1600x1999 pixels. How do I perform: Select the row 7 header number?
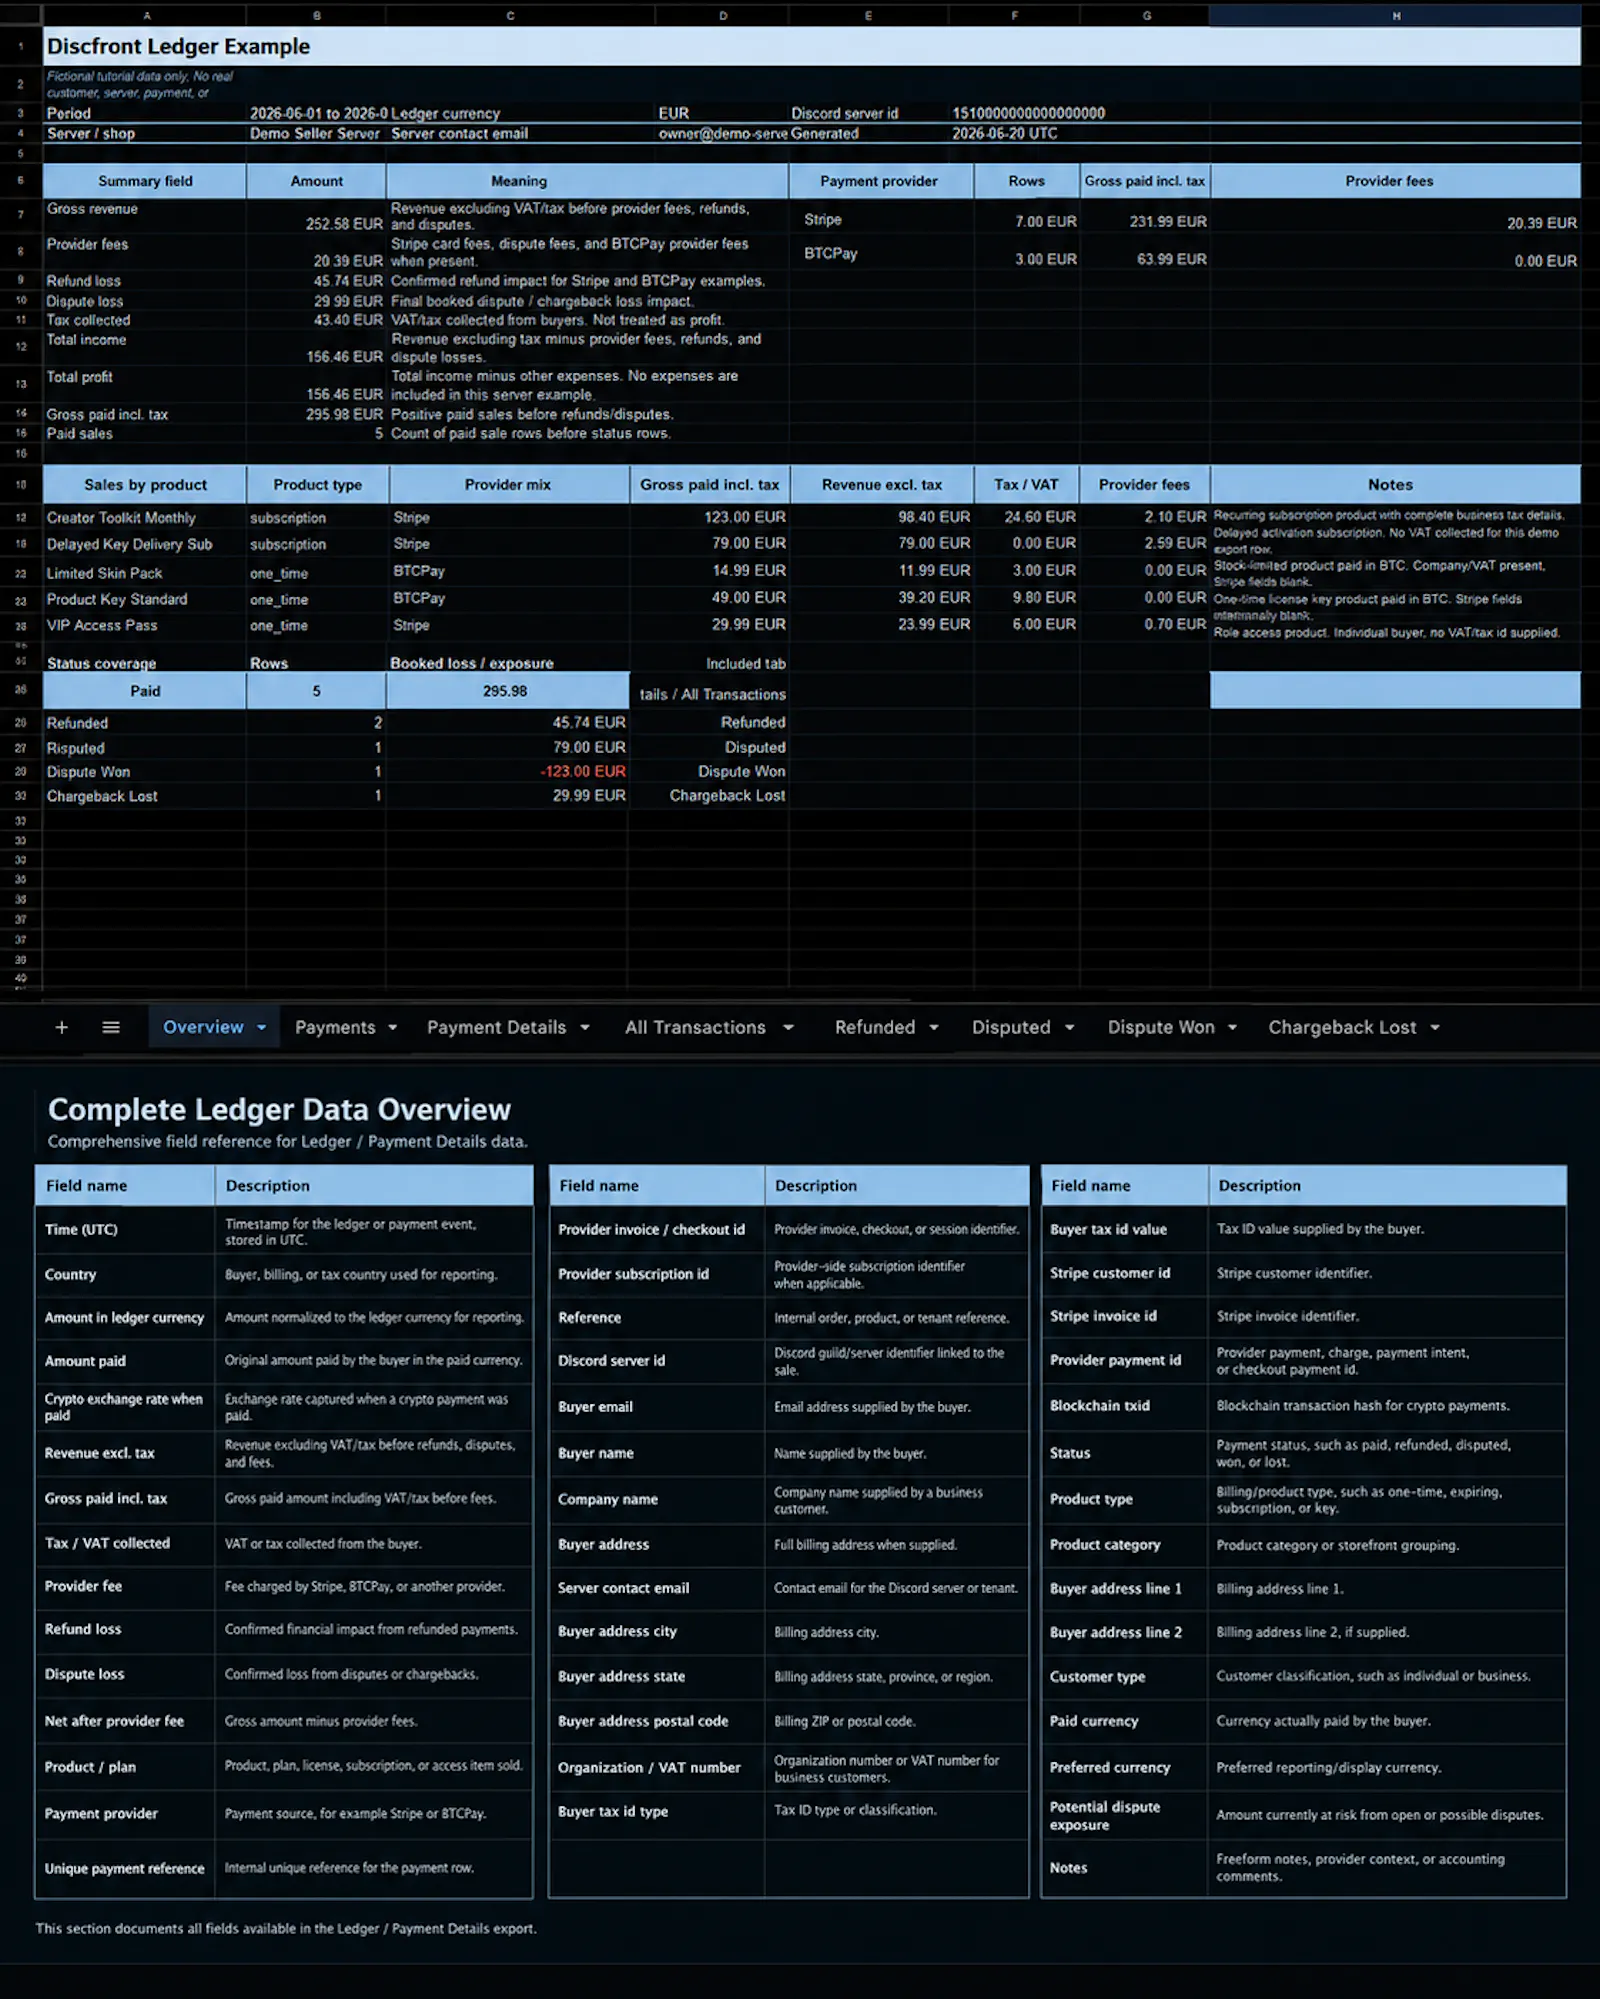pyautogui.click(x=20, y=216)
